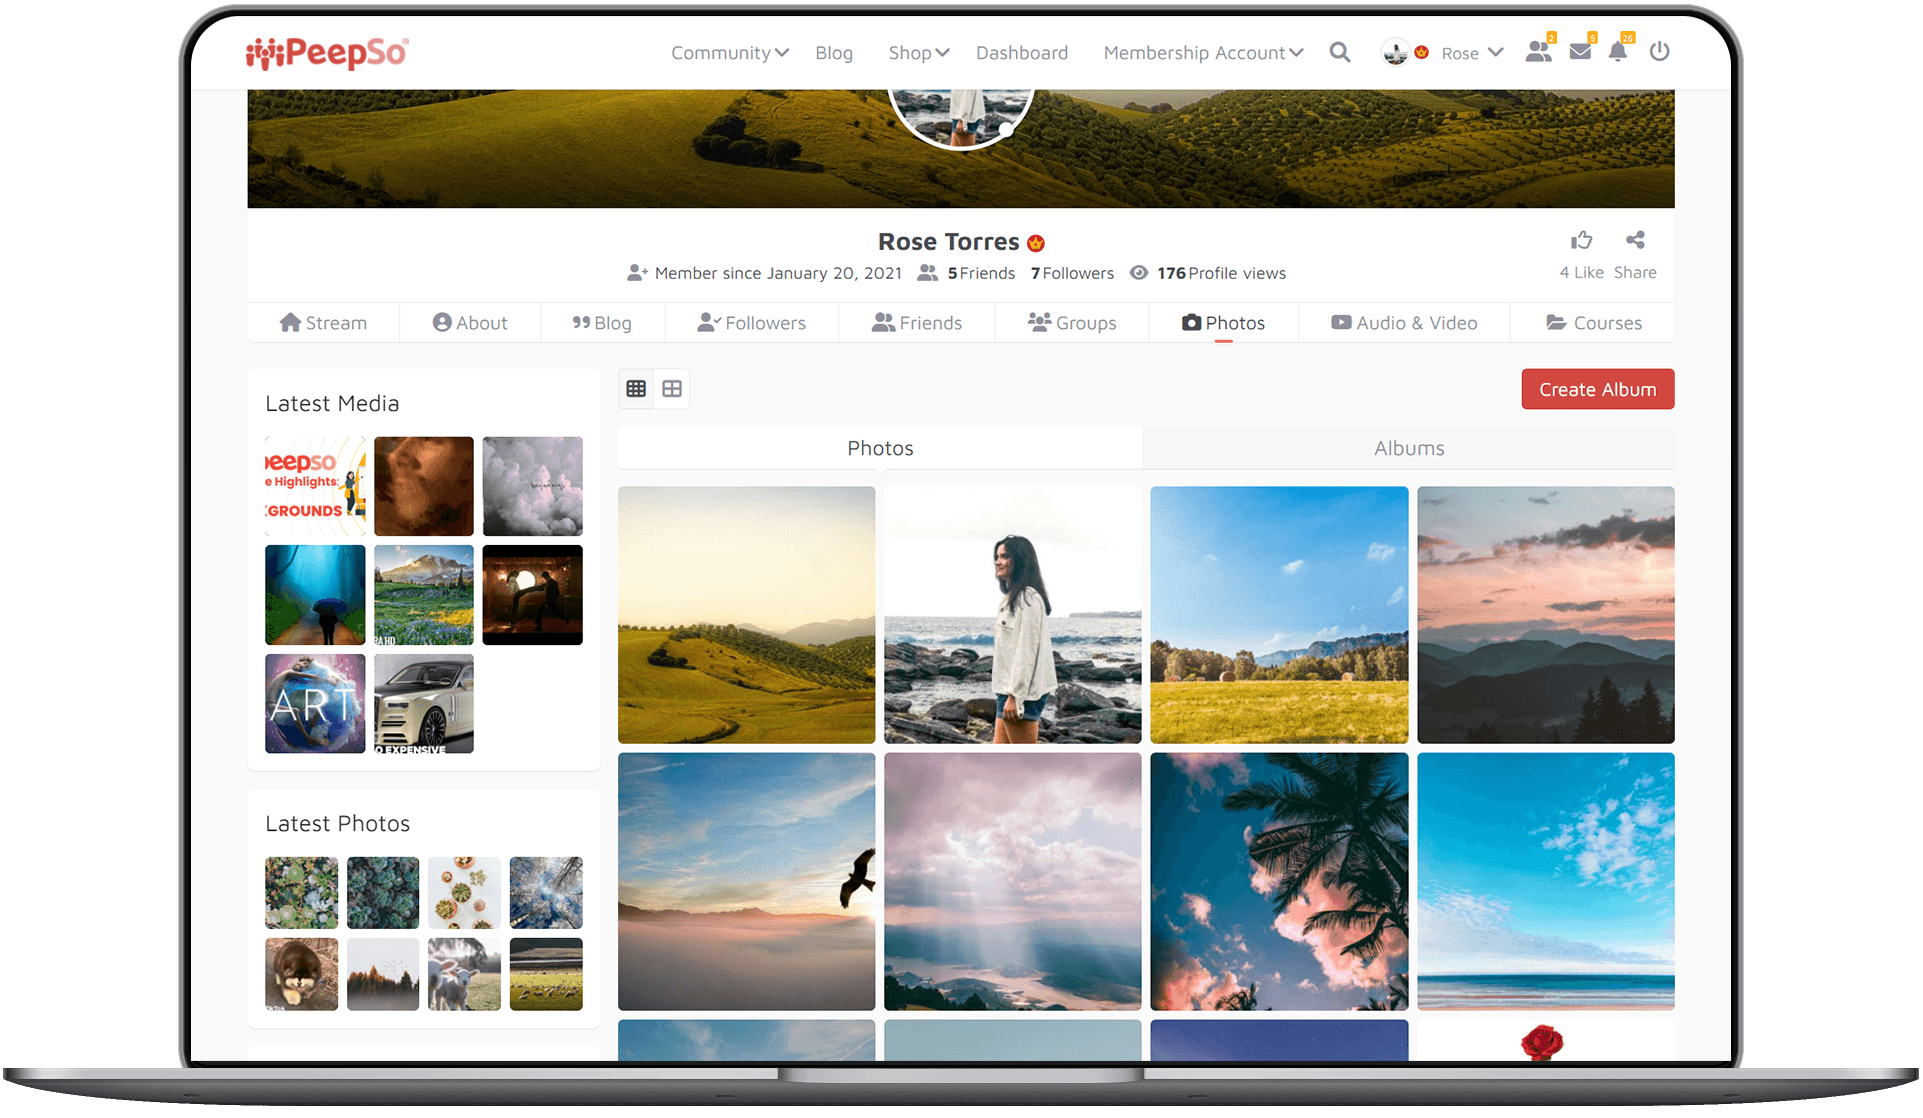This screenshot has height=1118, width=1923.
Task: Switch to the Albums sub-tab
Action: click(1409, 448)
